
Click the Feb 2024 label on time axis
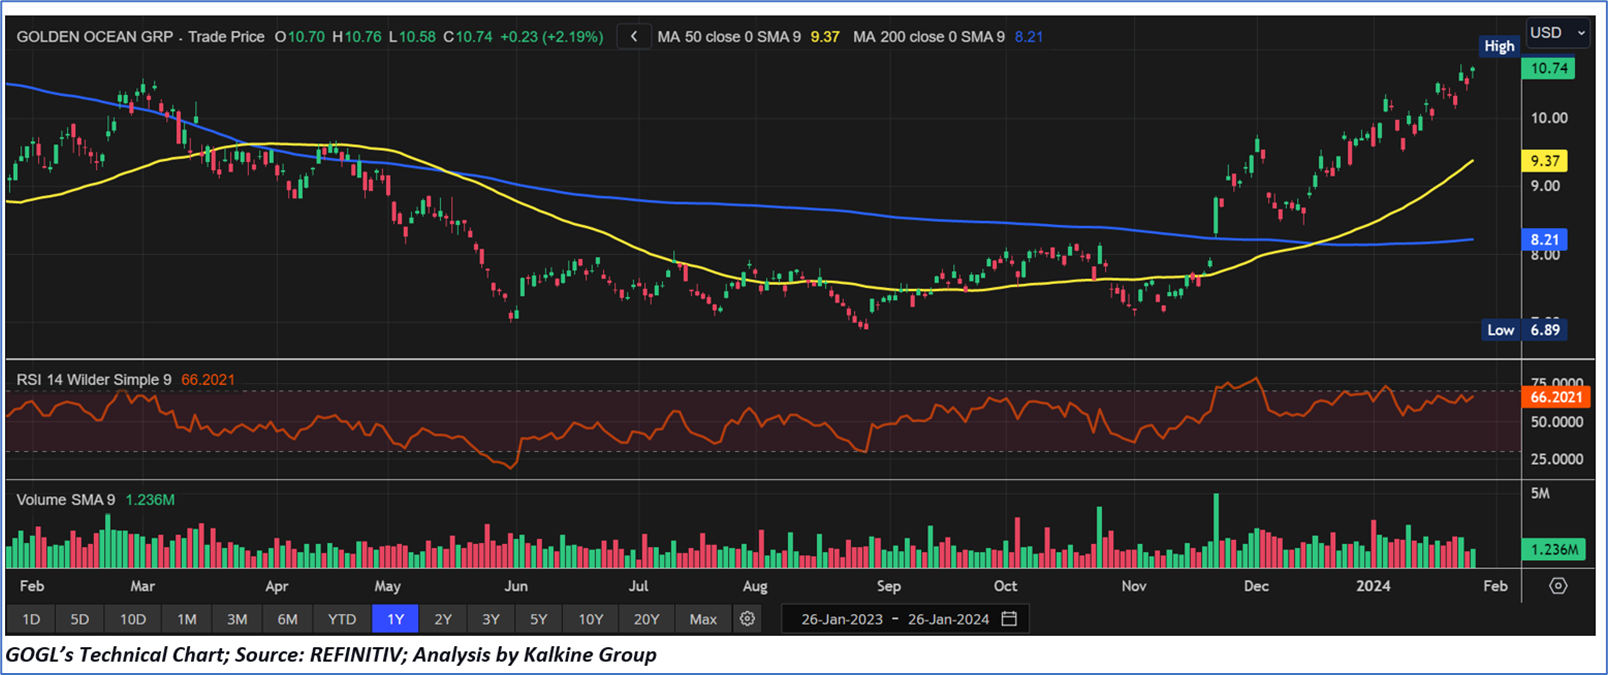pyautogui.click(x=1495, y=586)
